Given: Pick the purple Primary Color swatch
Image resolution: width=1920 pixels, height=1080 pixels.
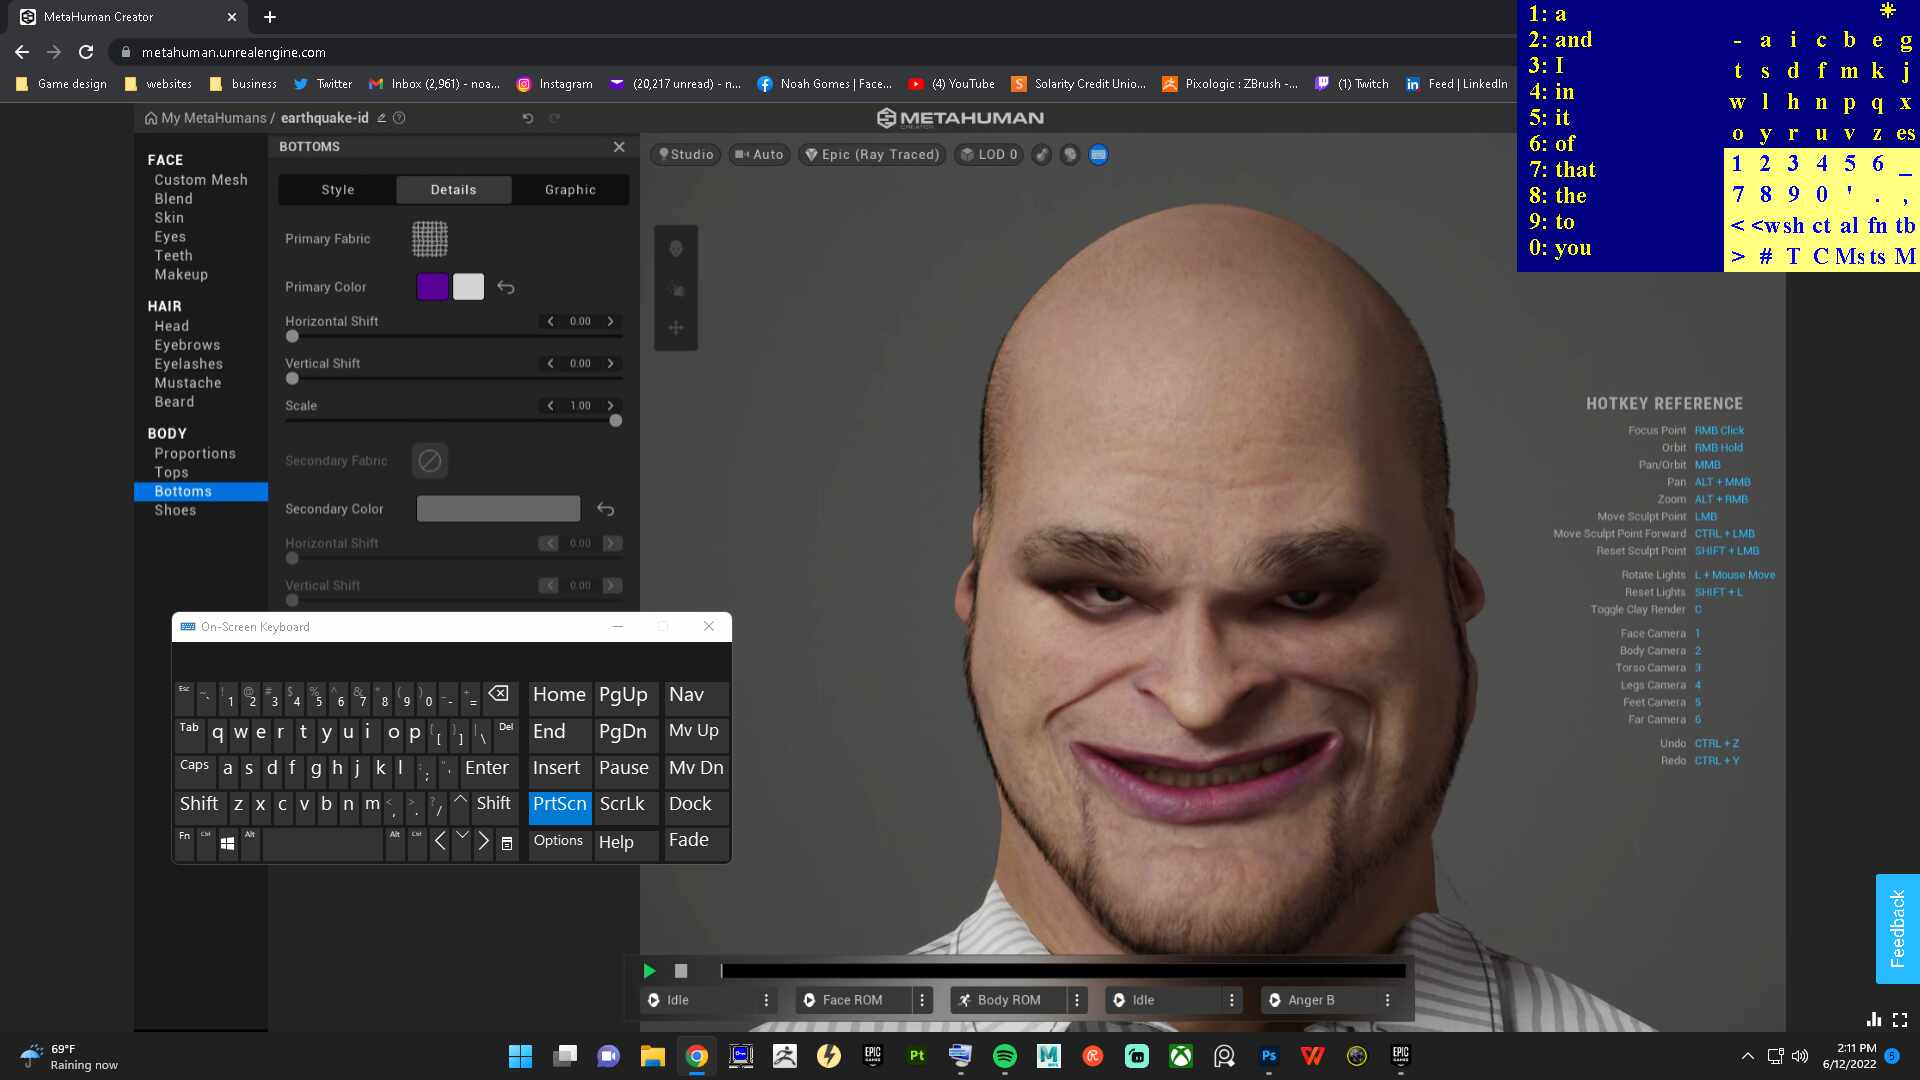Looking at the screenshot, I should [432, 287].
